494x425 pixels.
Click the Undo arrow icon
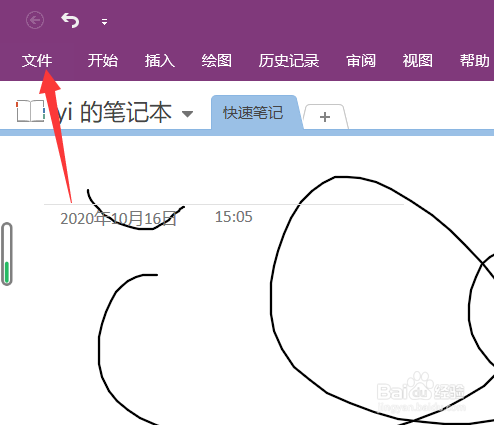click(70, 21)
